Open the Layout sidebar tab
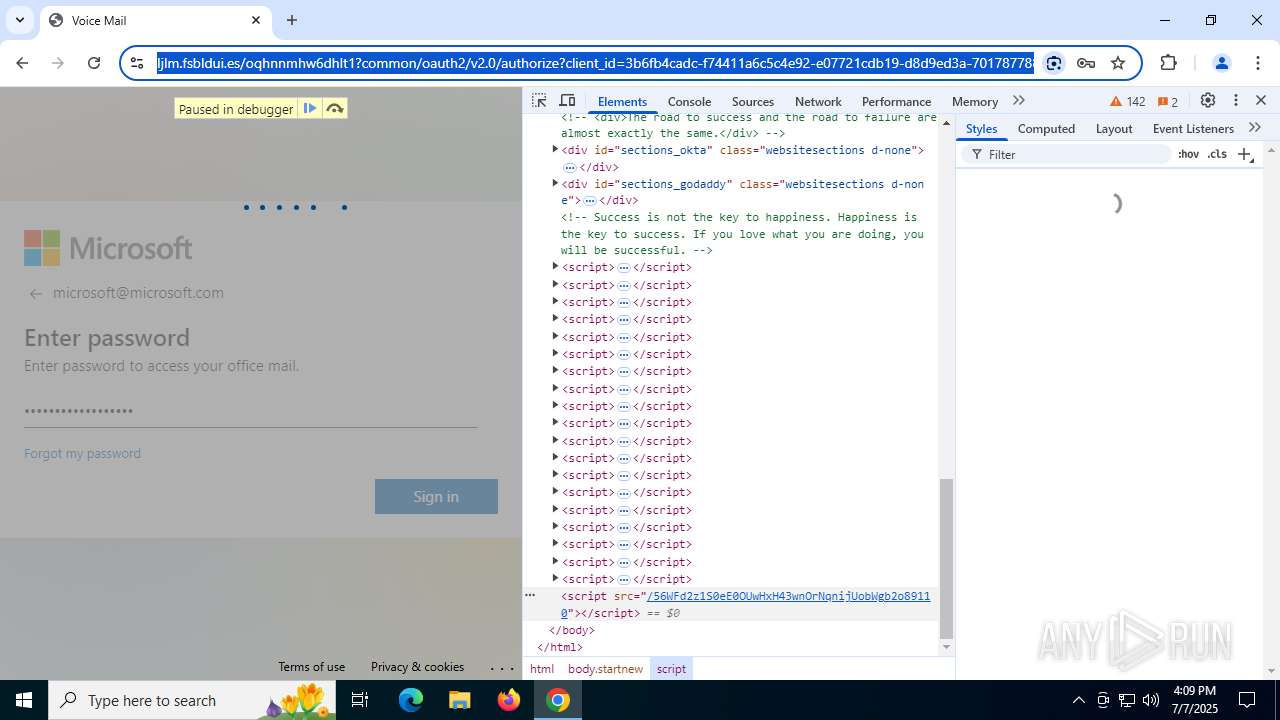Viewport: 1280px width, 720px height. [x=1114, y=129]
